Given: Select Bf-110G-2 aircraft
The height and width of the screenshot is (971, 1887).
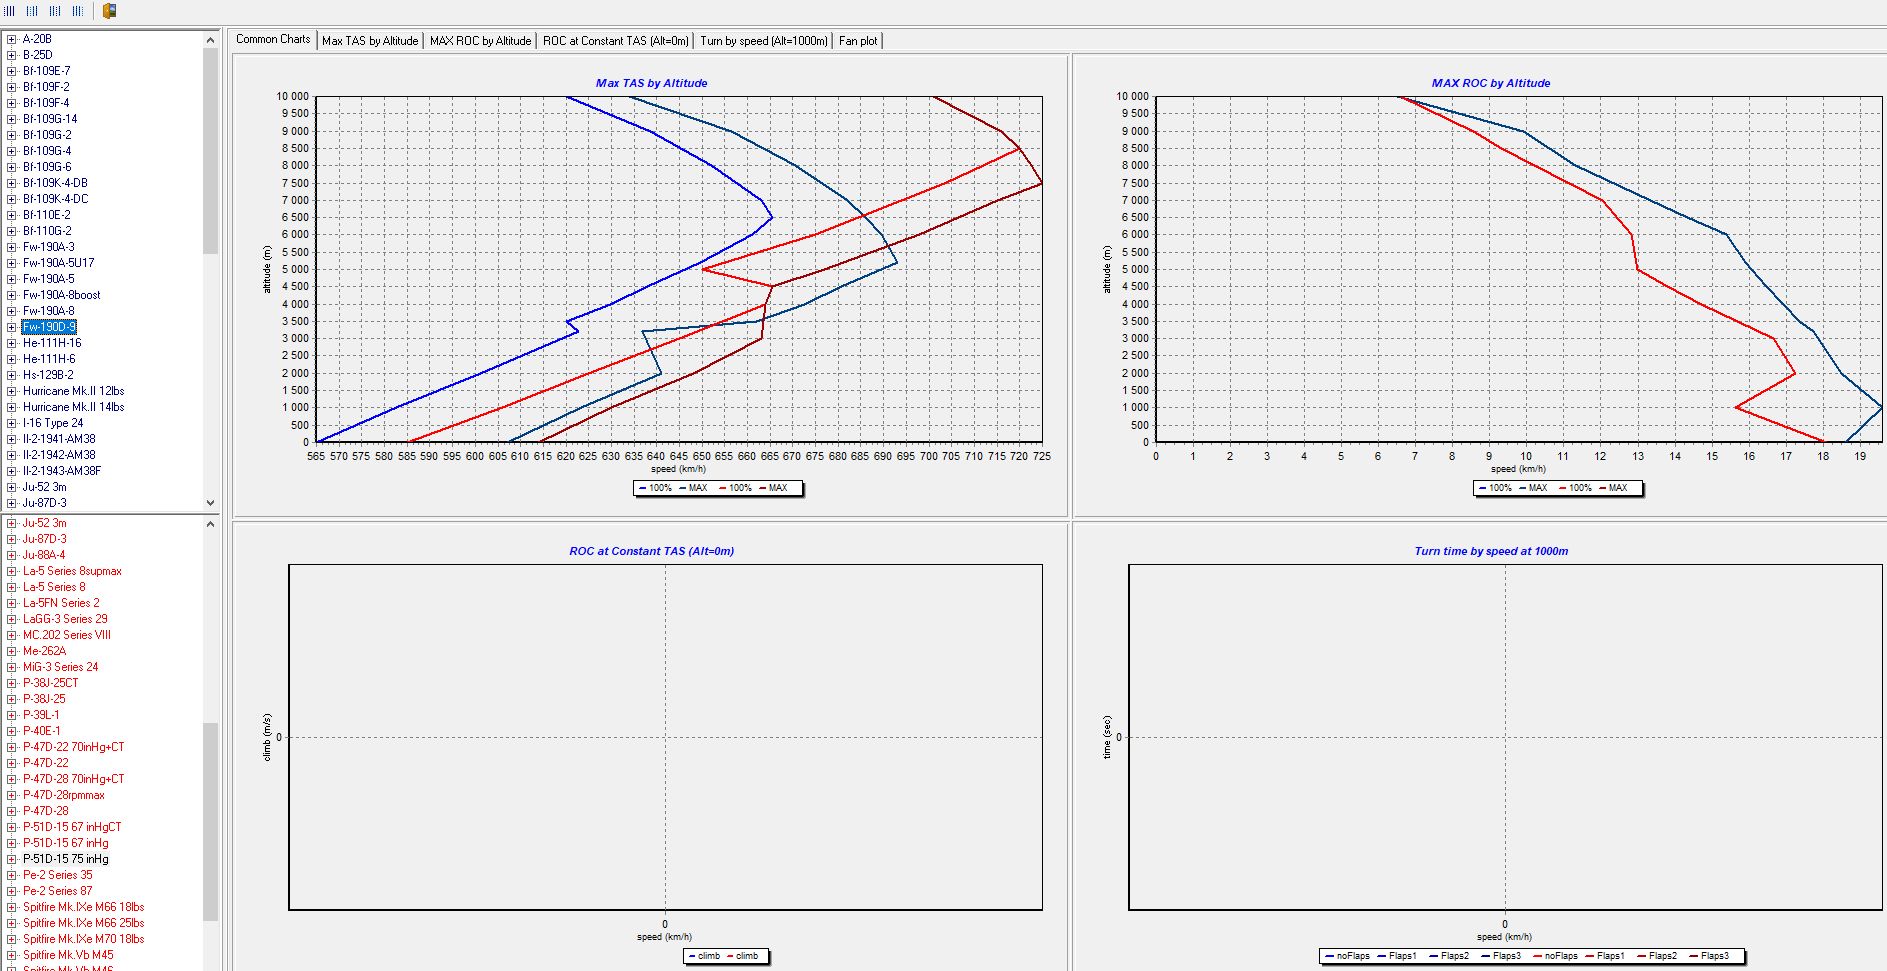Looking at the screenshot, I should click(47, 231).
